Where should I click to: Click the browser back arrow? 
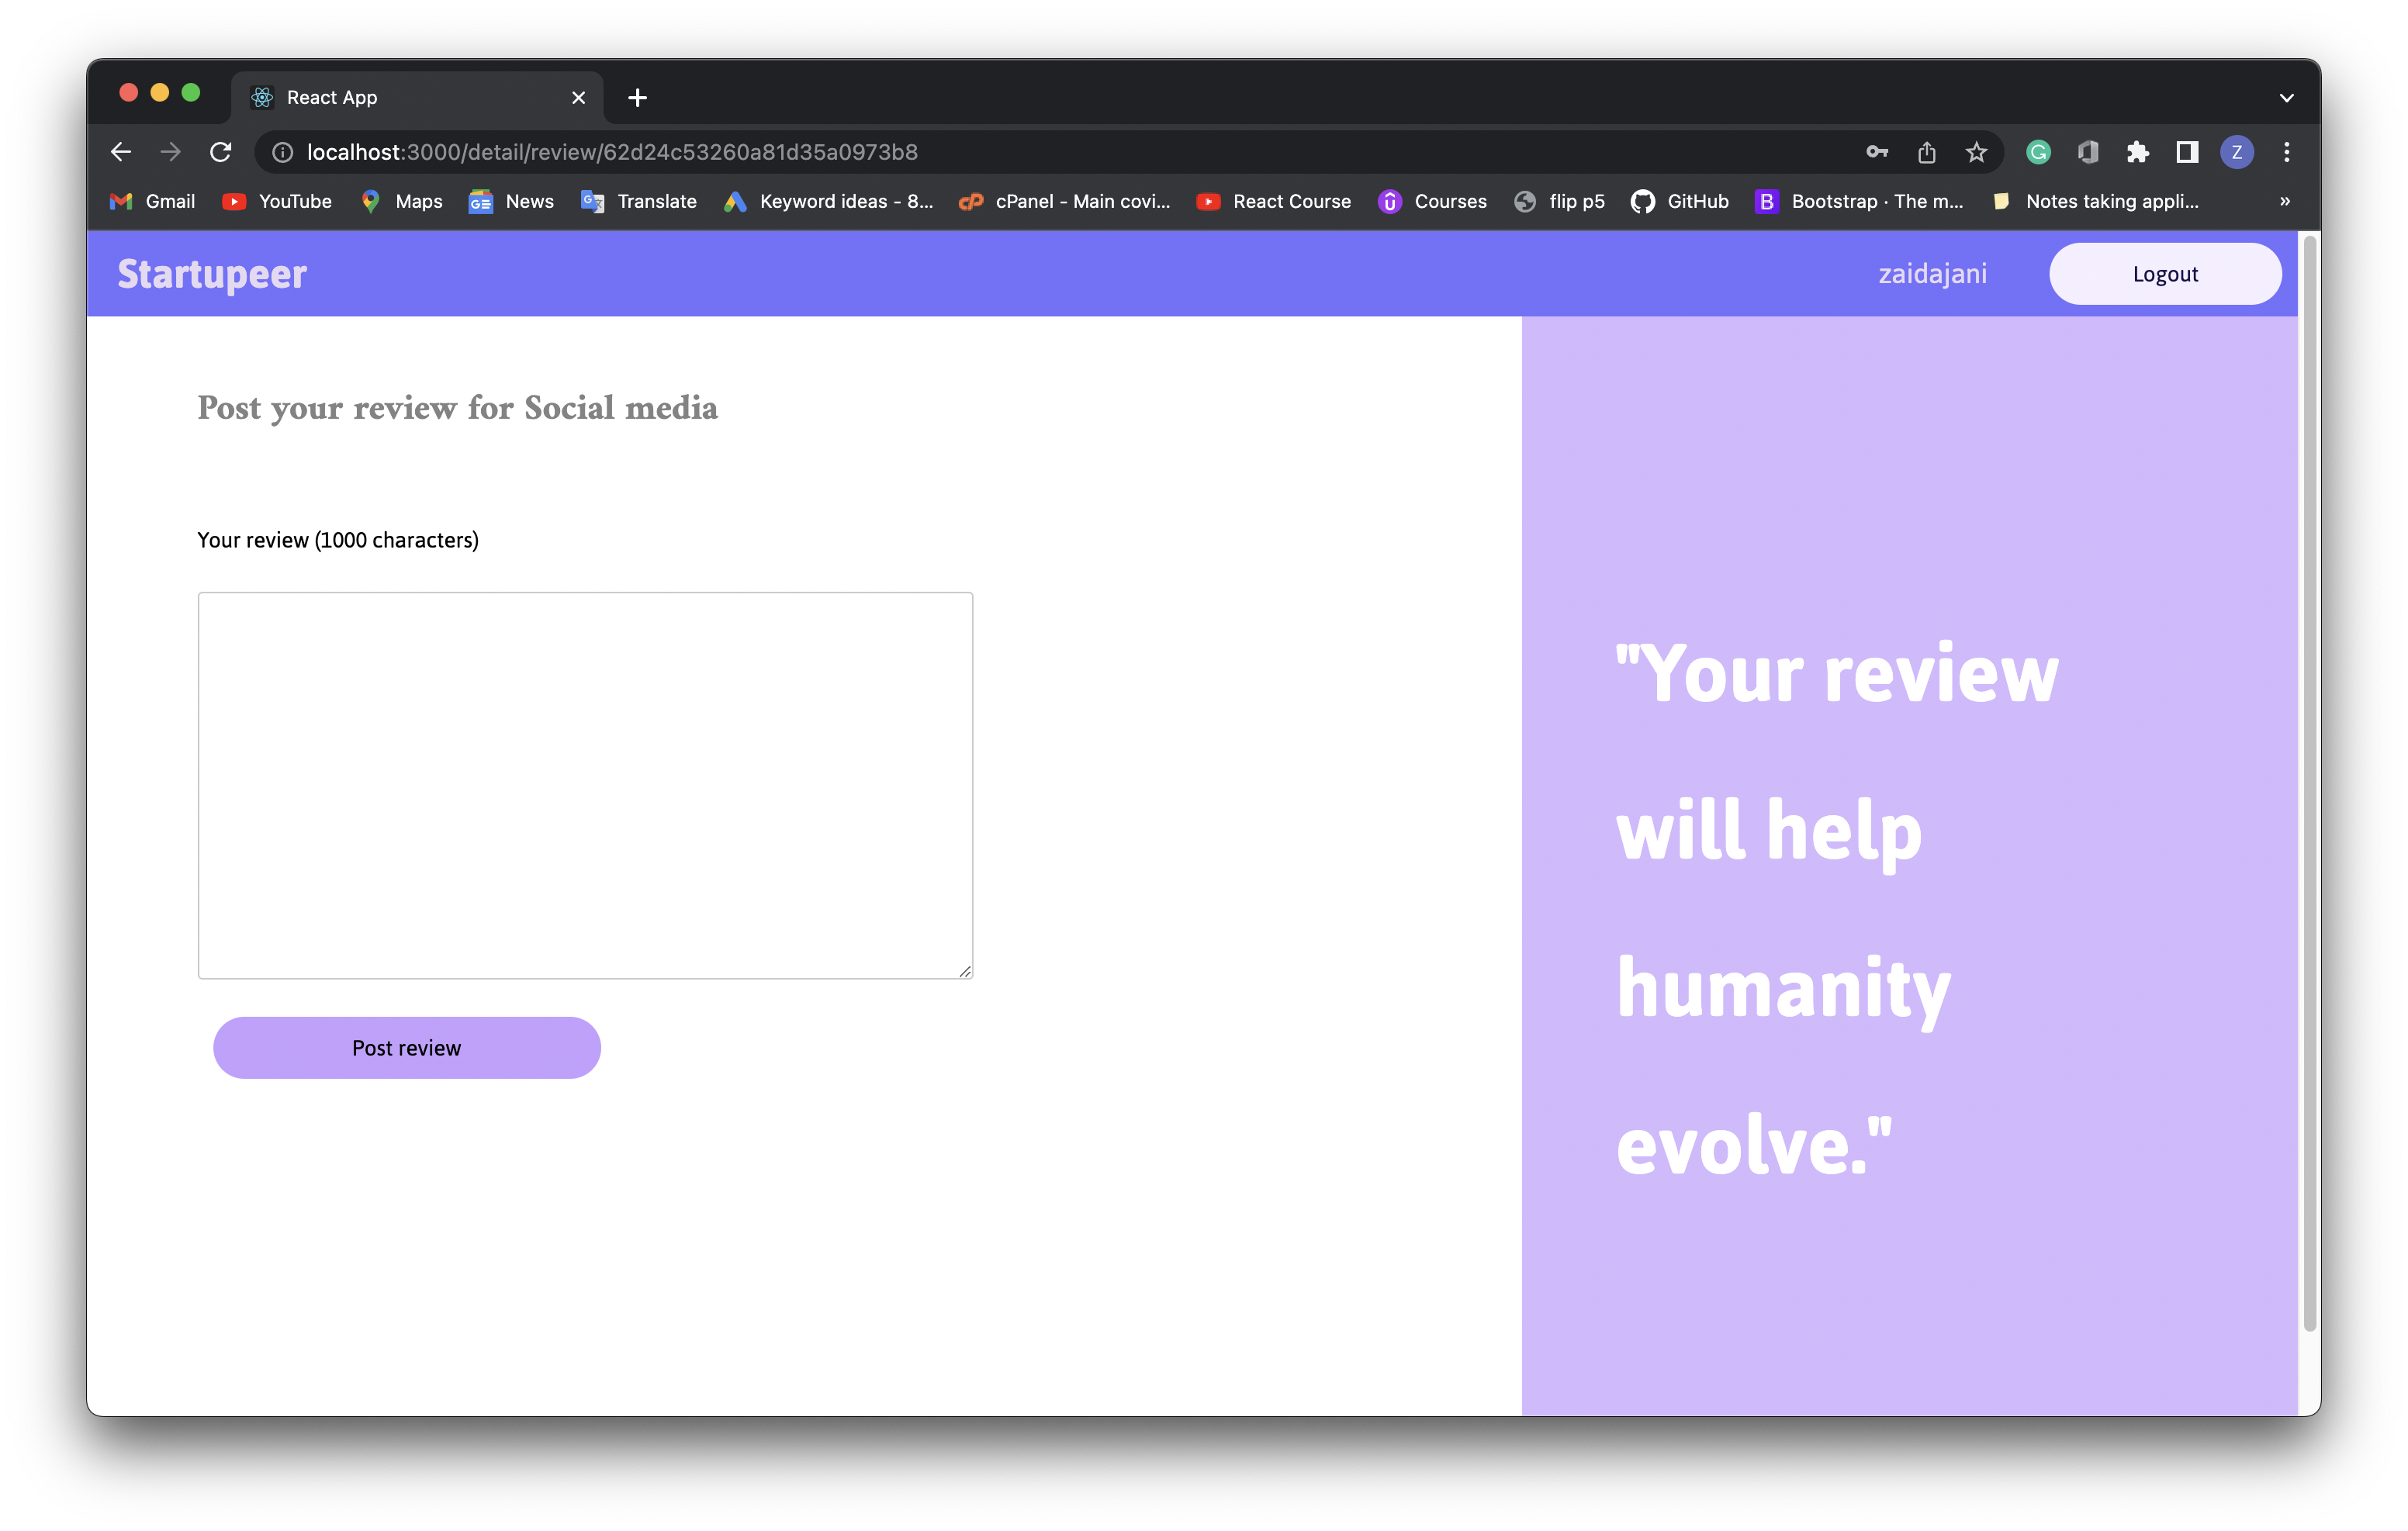121,152
